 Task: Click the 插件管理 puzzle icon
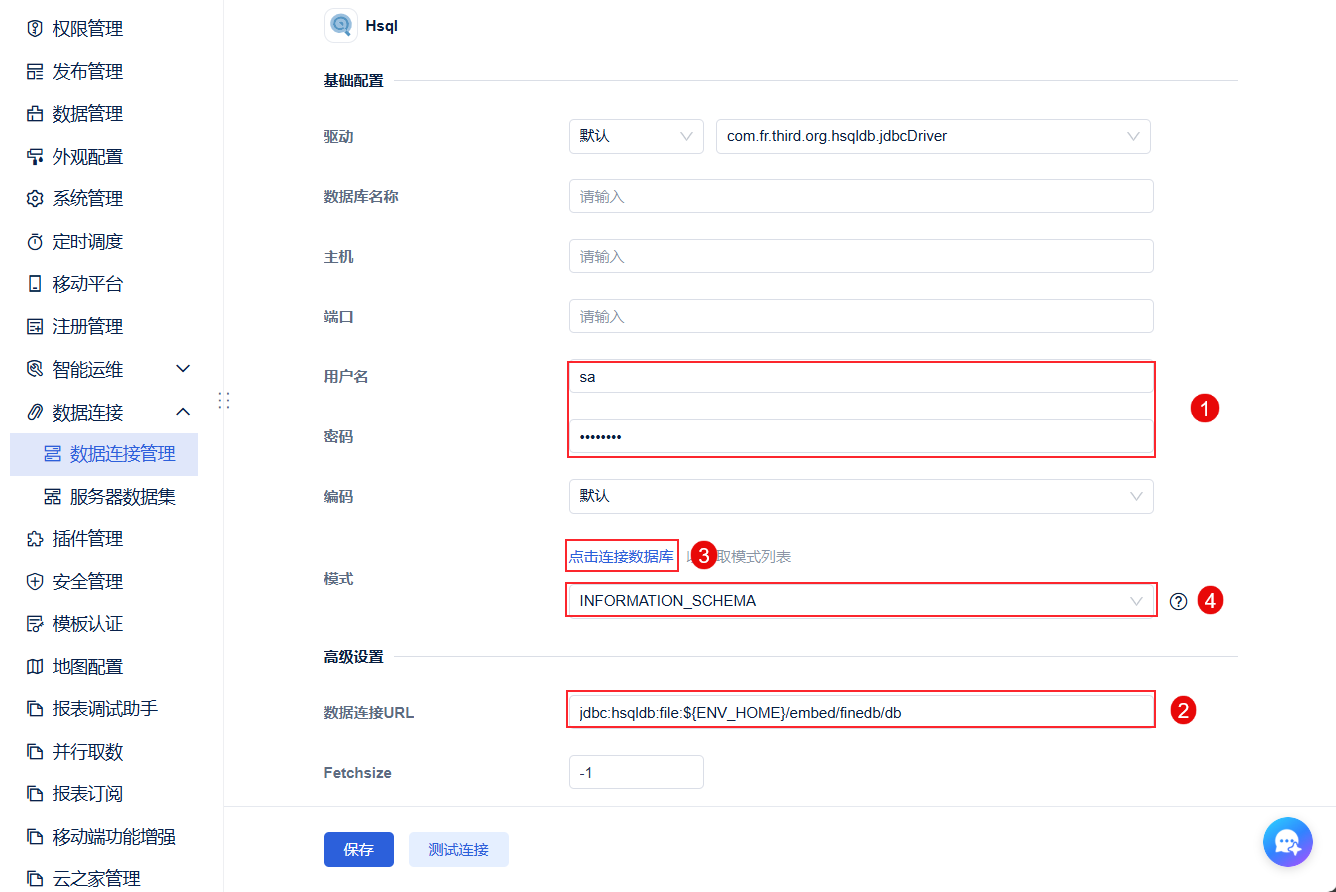[35, 539]
